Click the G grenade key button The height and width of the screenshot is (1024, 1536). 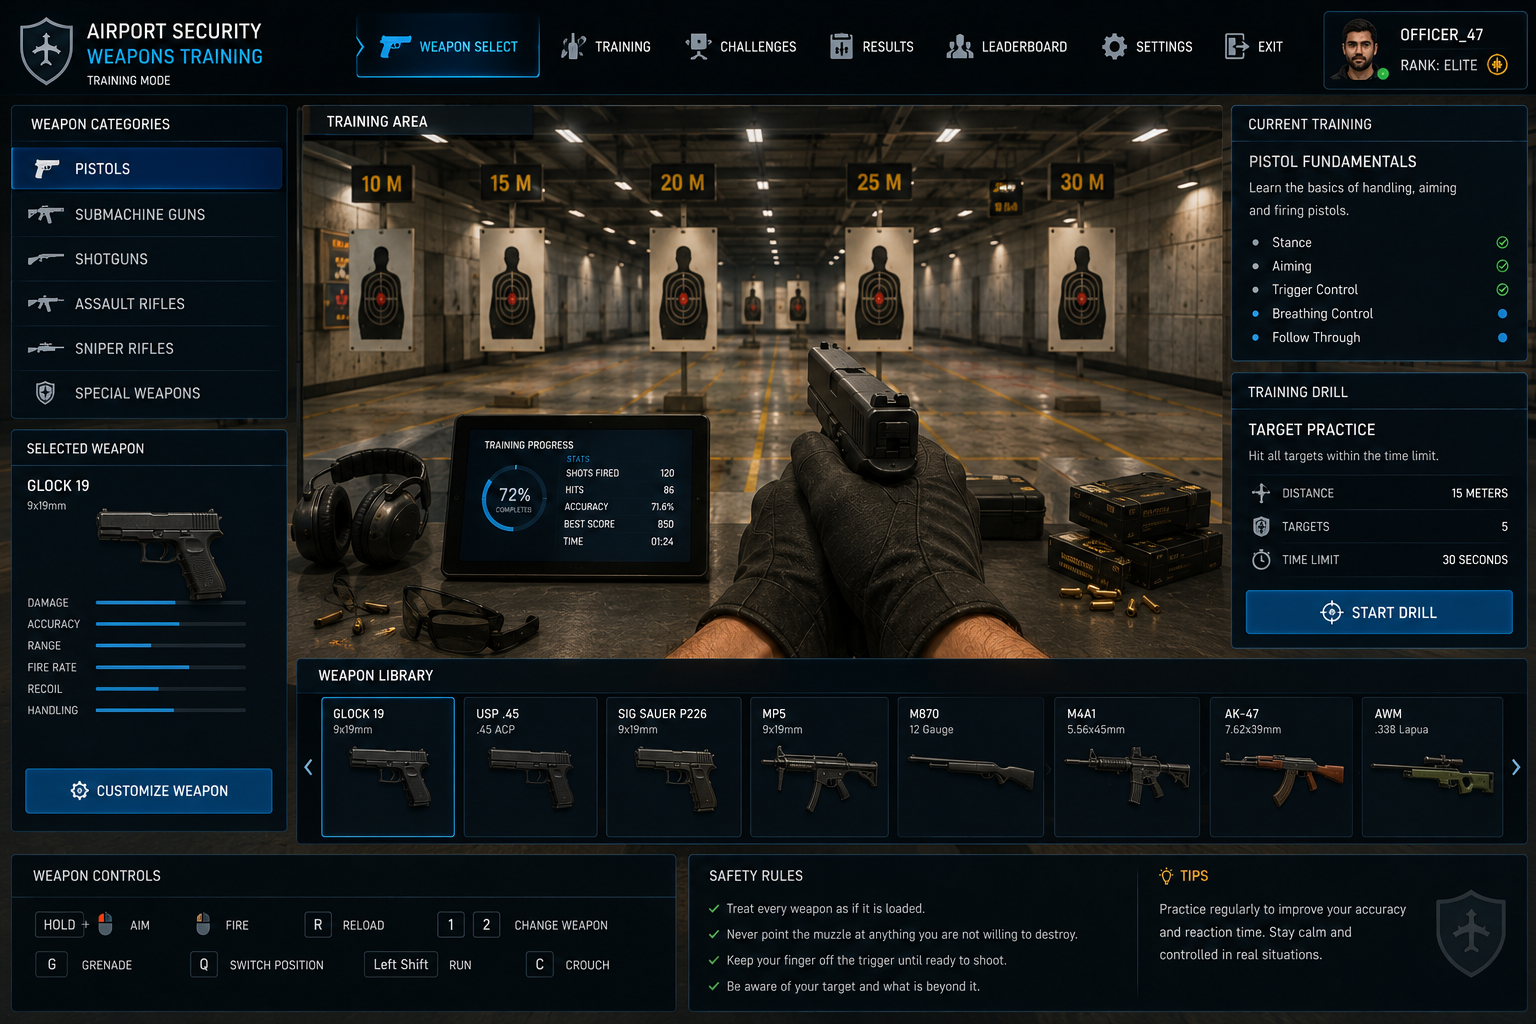52,965
